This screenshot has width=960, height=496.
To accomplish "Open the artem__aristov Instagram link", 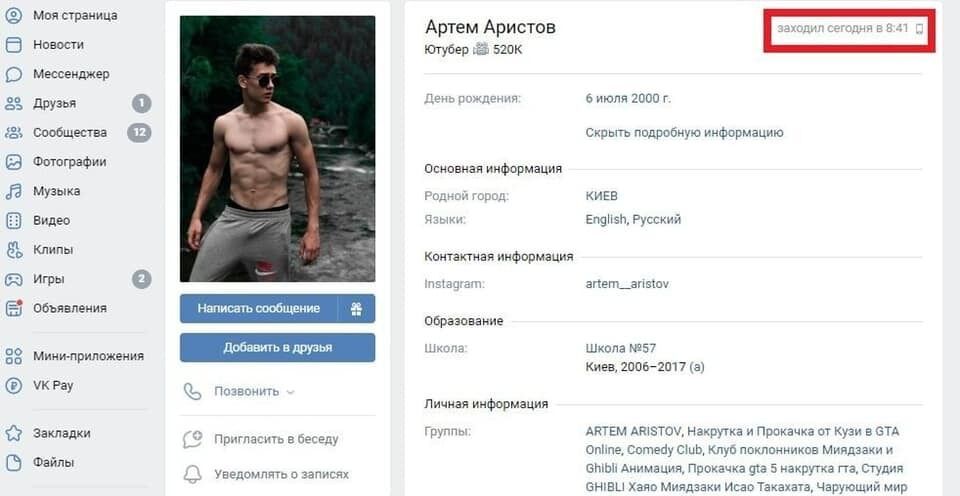I will tap(627, 284).
